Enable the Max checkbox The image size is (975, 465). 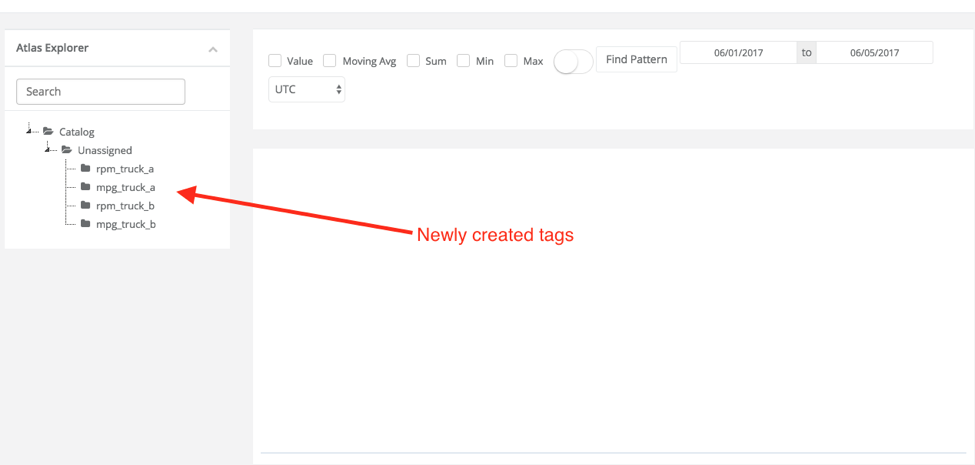click(511, 61)
